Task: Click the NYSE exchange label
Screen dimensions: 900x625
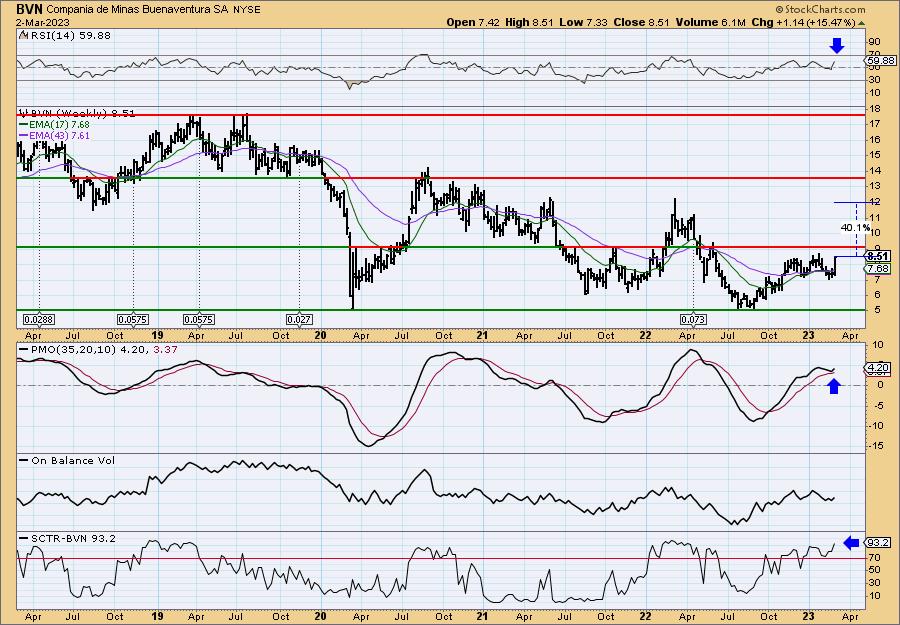Action: point(246,10)
